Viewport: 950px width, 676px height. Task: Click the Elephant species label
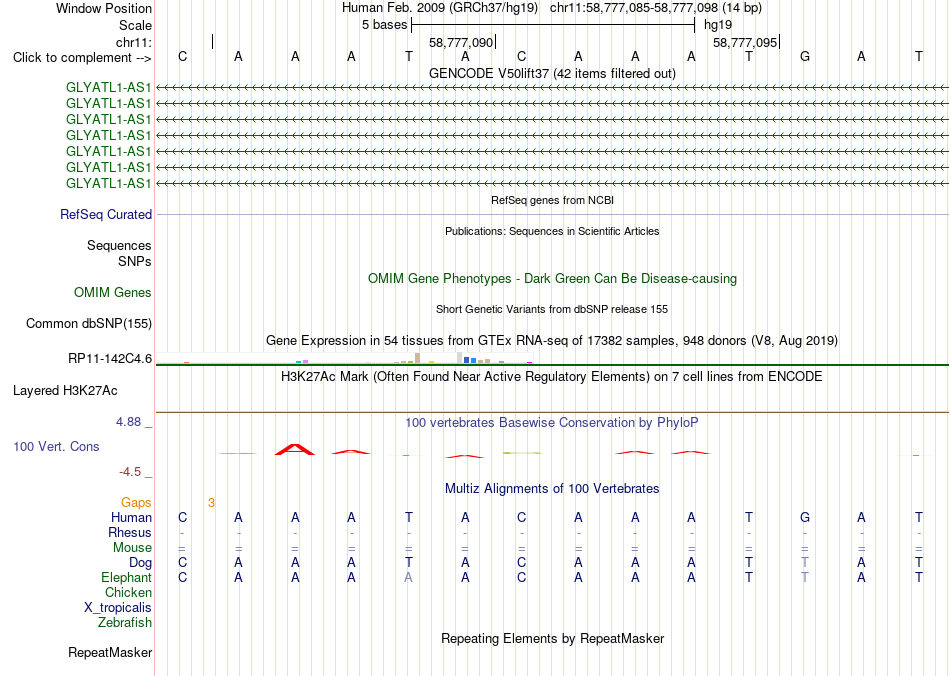pos(126,577)
